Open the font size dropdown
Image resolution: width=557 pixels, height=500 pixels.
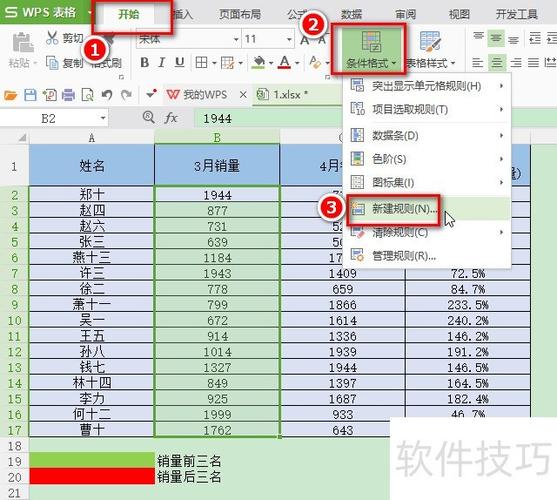click(x=289, y=39)
